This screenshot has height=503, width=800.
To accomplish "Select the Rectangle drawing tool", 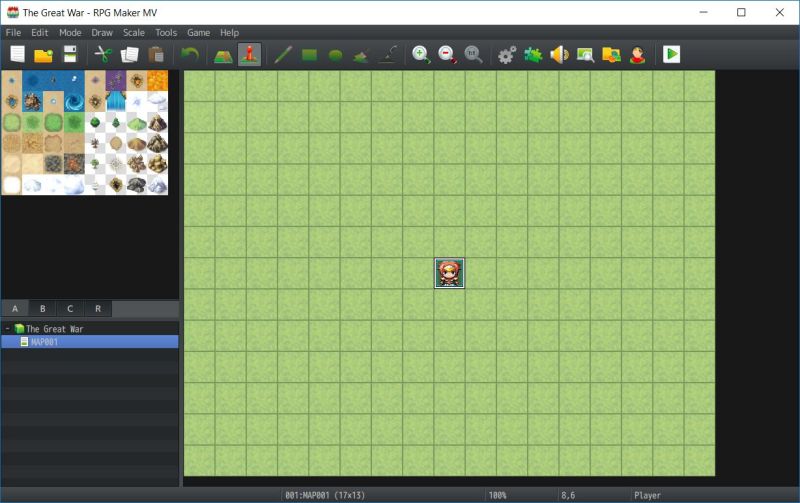I will pos(309,55).
